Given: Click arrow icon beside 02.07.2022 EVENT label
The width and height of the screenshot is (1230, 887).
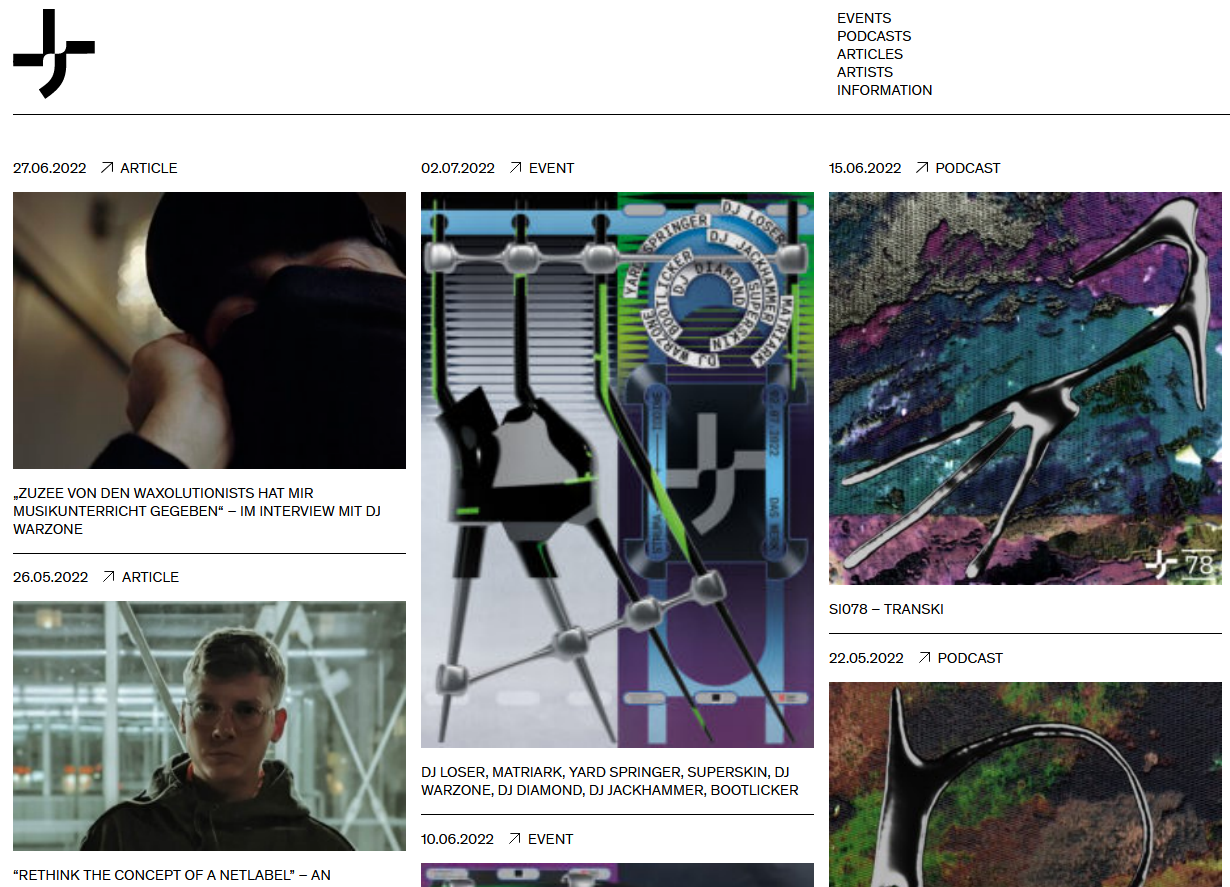Looking at the screenshot, I should pos(516,168).
